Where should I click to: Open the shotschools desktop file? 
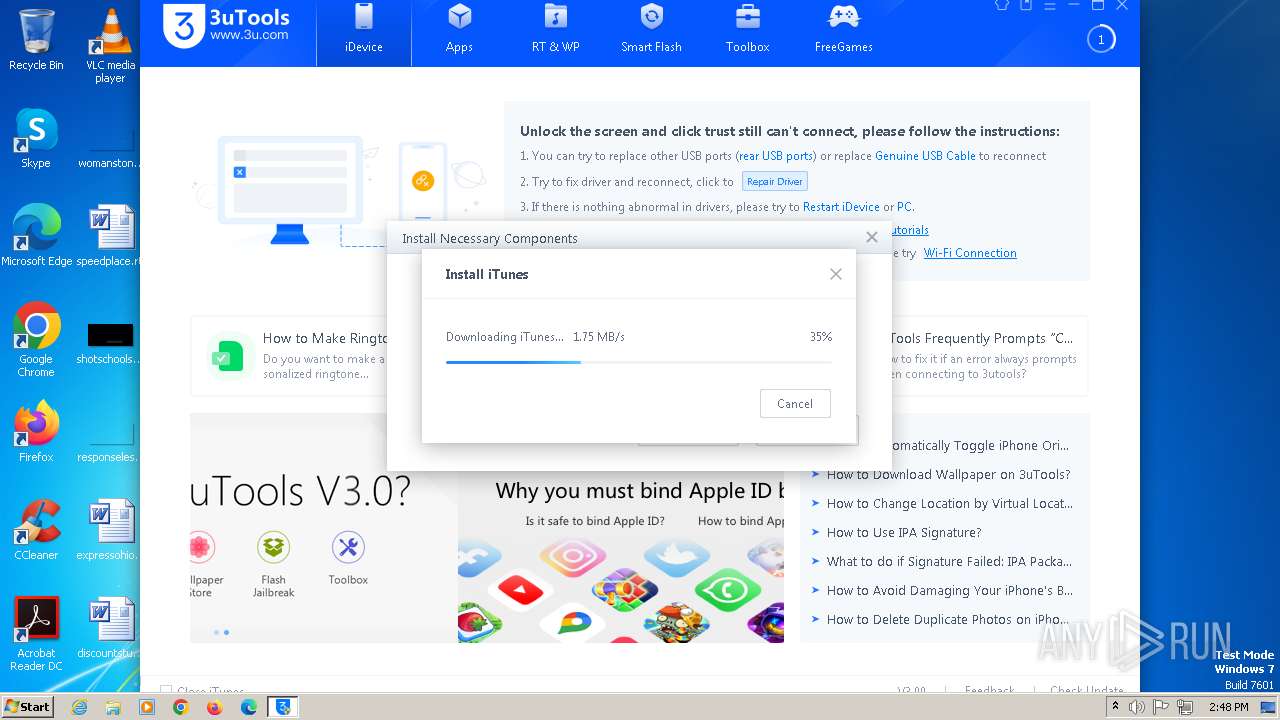click(x=110, y=344)
